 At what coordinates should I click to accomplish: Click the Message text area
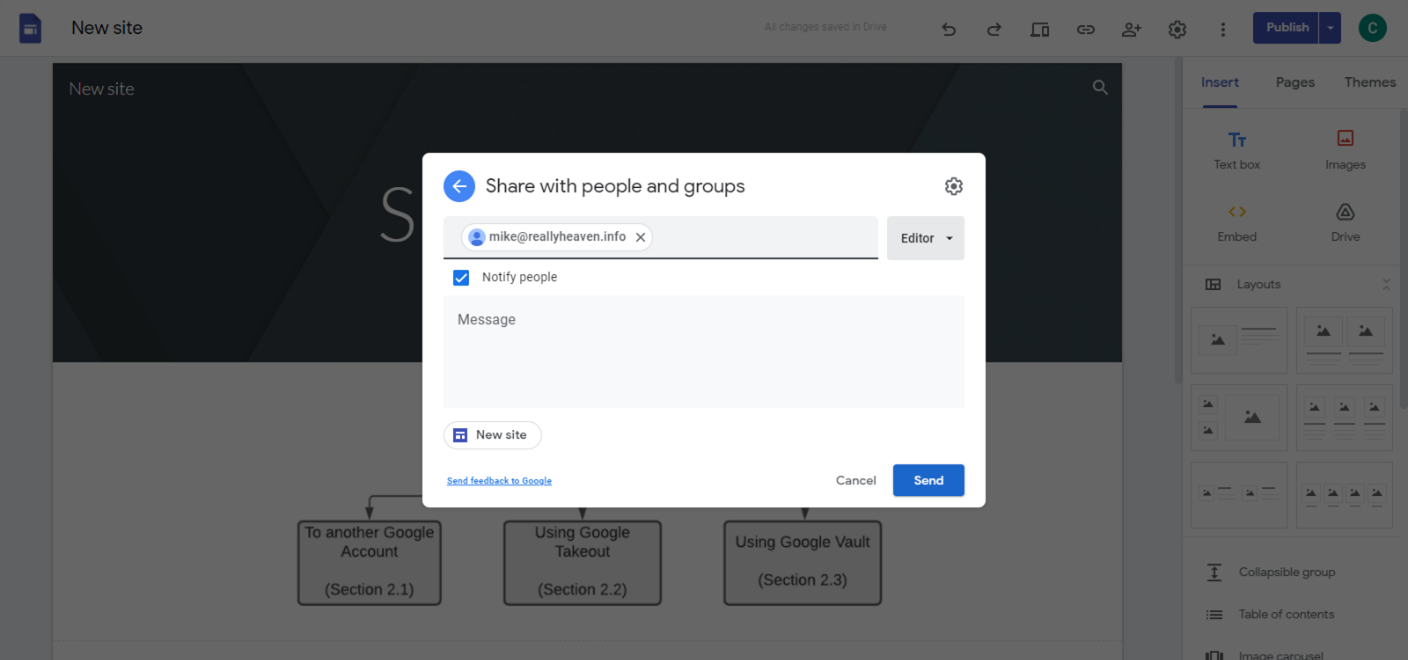(x=704, y=352)
